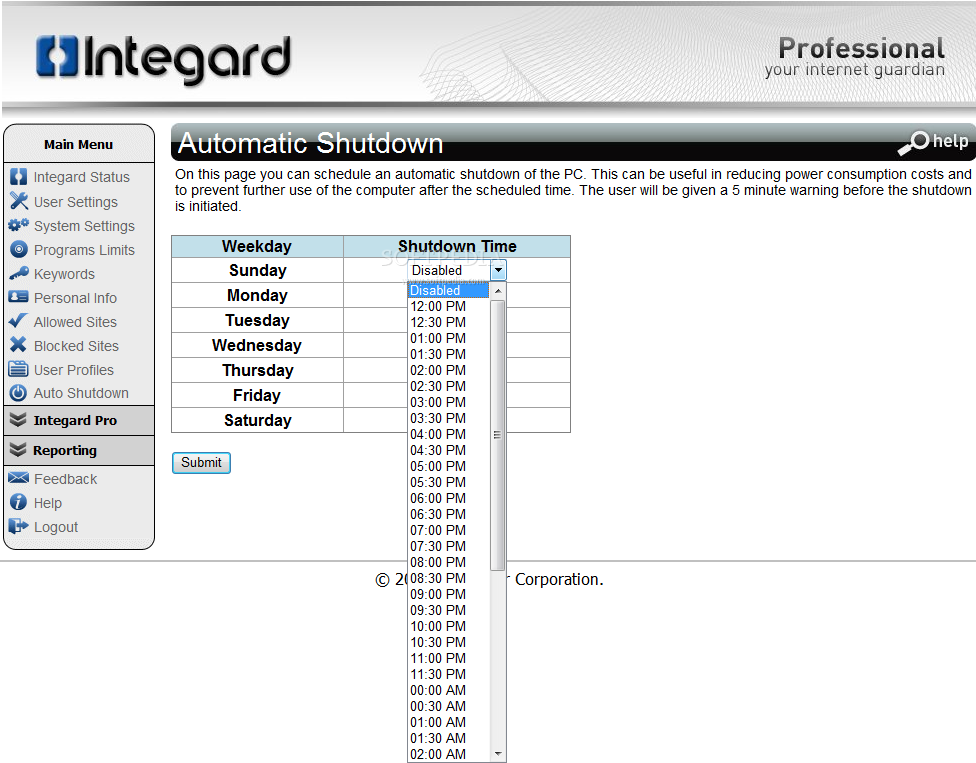Go to User Settings
Viewport: 976px width, 763px height.
tap(75, 202)
